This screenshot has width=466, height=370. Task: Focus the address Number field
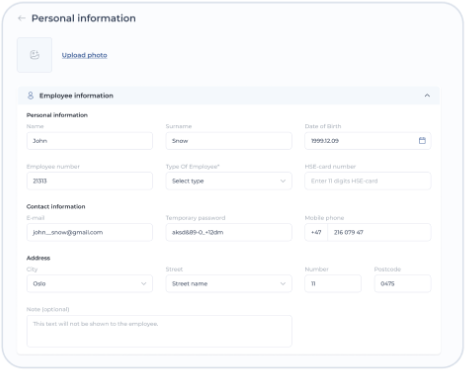pyautogui.click(x=333, y=284)
